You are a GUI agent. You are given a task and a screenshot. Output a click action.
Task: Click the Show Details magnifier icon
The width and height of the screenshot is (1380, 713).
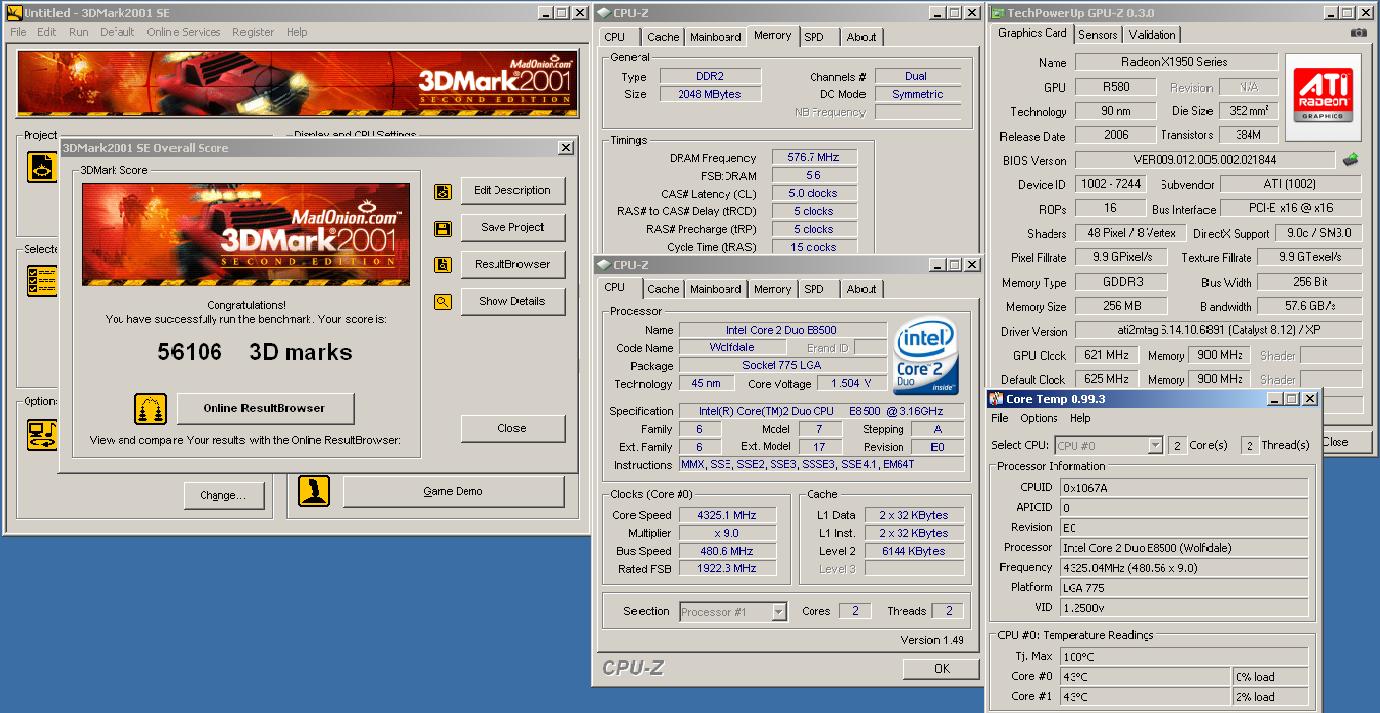click(442, 302)
